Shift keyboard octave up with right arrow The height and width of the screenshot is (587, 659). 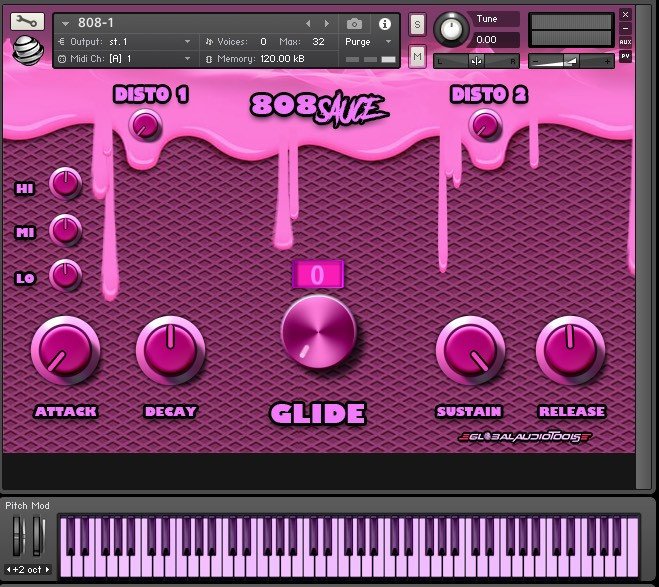pyautogui.click(x=47, y=570)
